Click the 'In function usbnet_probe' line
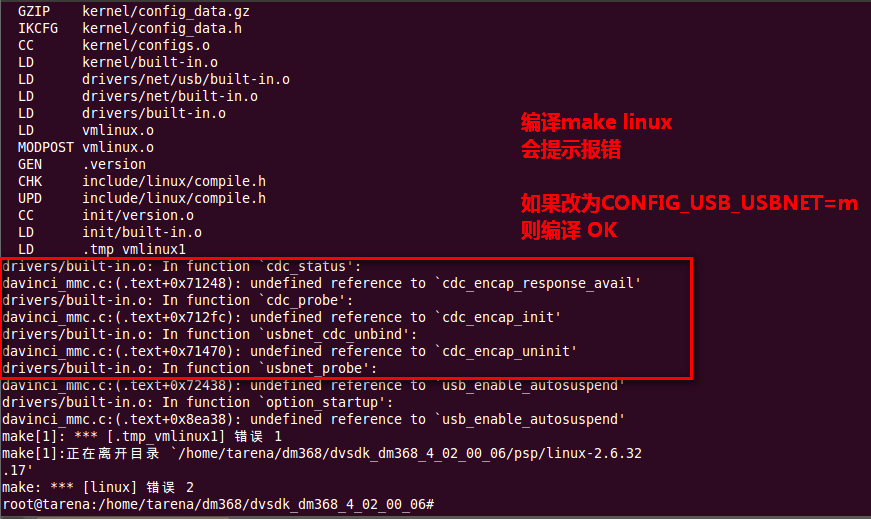Screen dimensions: 871x519 189,368
